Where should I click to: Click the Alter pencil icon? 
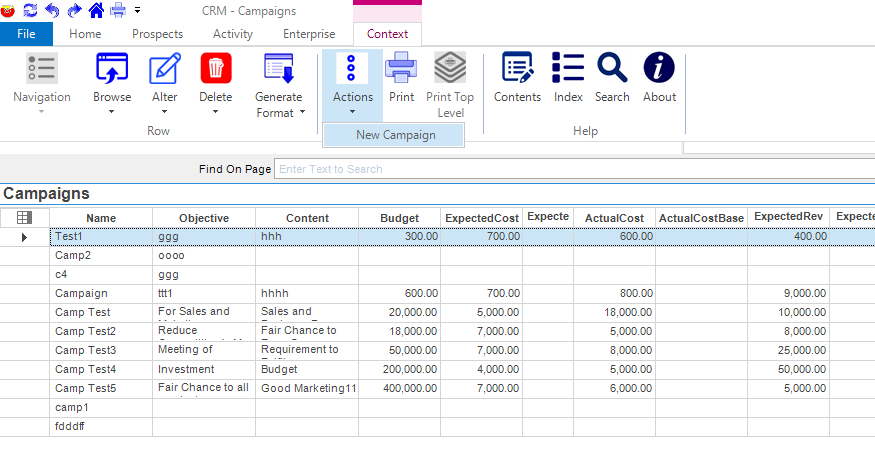point(164,68)
